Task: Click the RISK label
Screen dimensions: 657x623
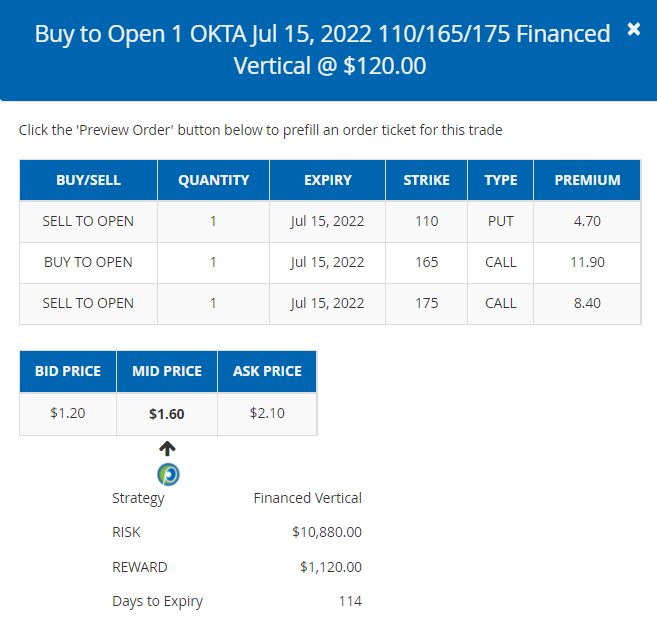Action: click(x=126, y=532)
